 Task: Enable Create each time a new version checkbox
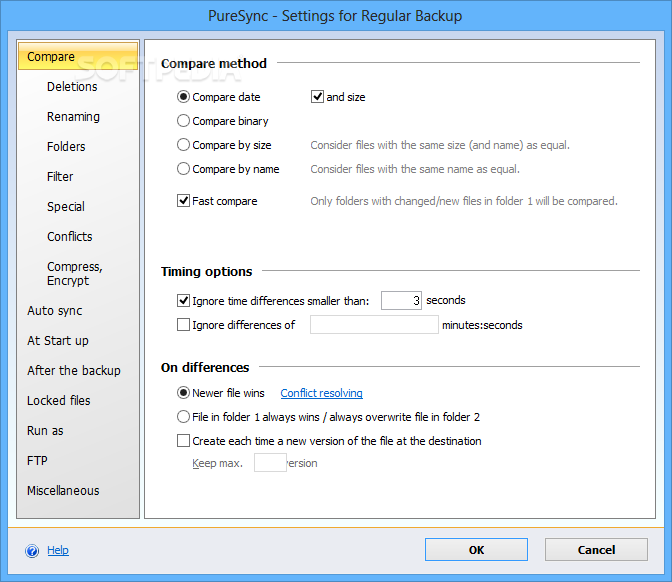pos(183,441)
